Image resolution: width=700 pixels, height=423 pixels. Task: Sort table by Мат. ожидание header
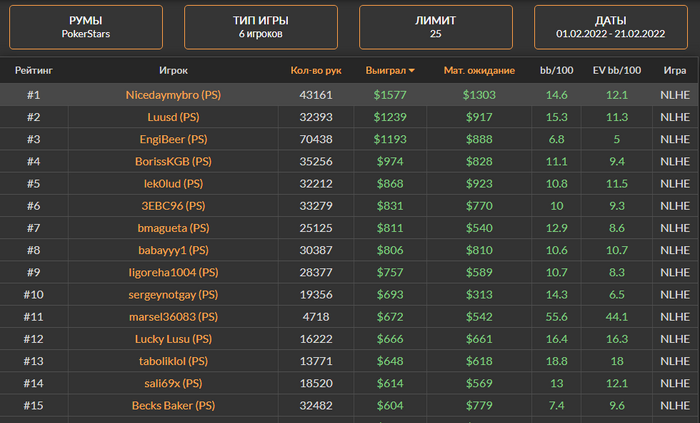[479, 71]
